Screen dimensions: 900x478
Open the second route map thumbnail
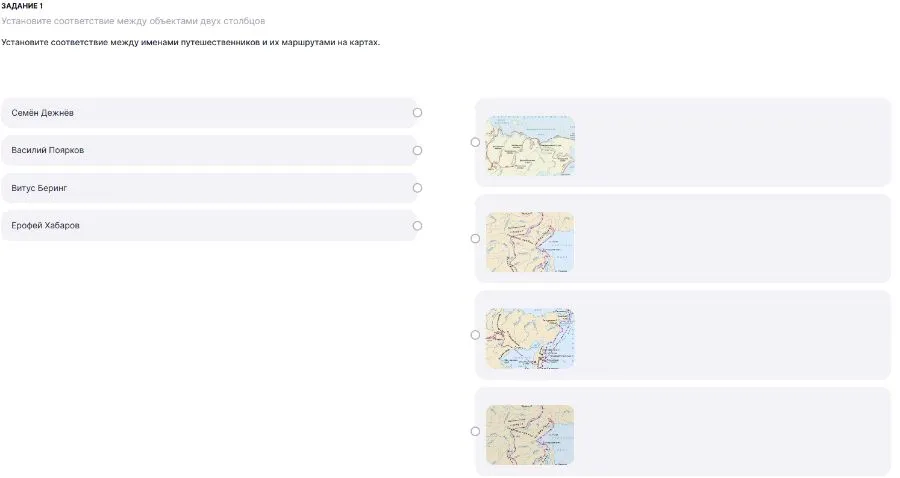click(530, 242)
